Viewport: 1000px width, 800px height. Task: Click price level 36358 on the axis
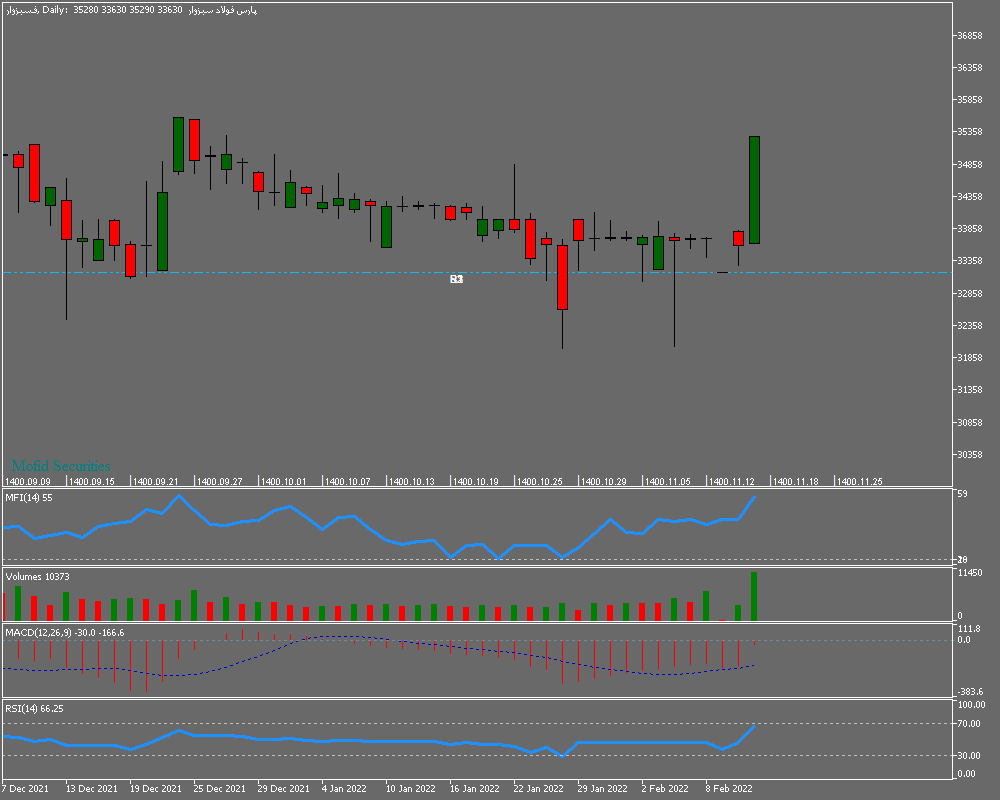(969, 68)
